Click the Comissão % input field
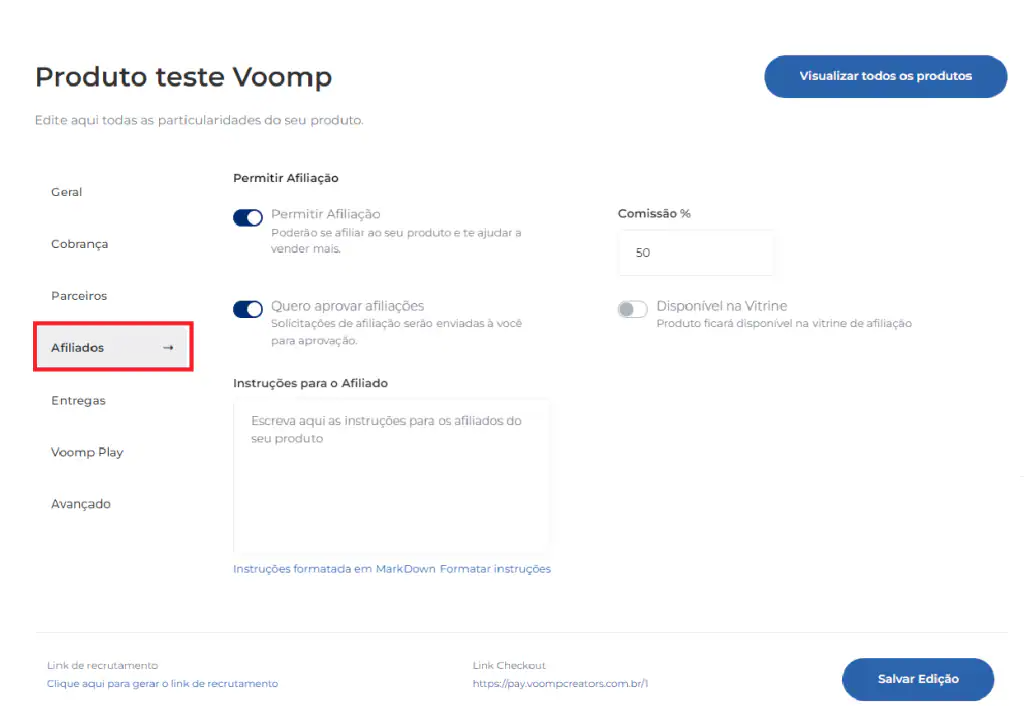Viewport: 1024px width, 706px height. point(696,253)
